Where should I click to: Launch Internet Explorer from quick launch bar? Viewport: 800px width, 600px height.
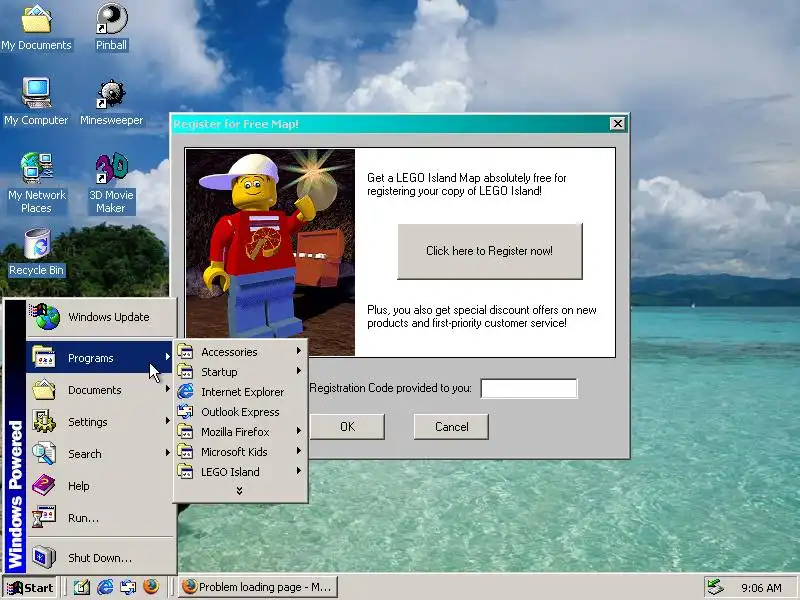pos(105,587)
